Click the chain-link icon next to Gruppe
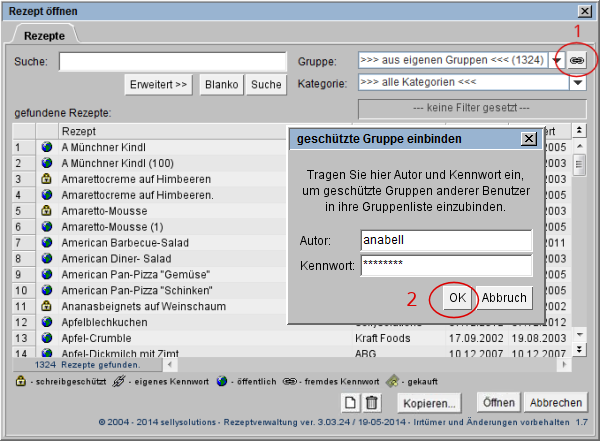The width and height of the screenshot is (600, 441). 577,61
